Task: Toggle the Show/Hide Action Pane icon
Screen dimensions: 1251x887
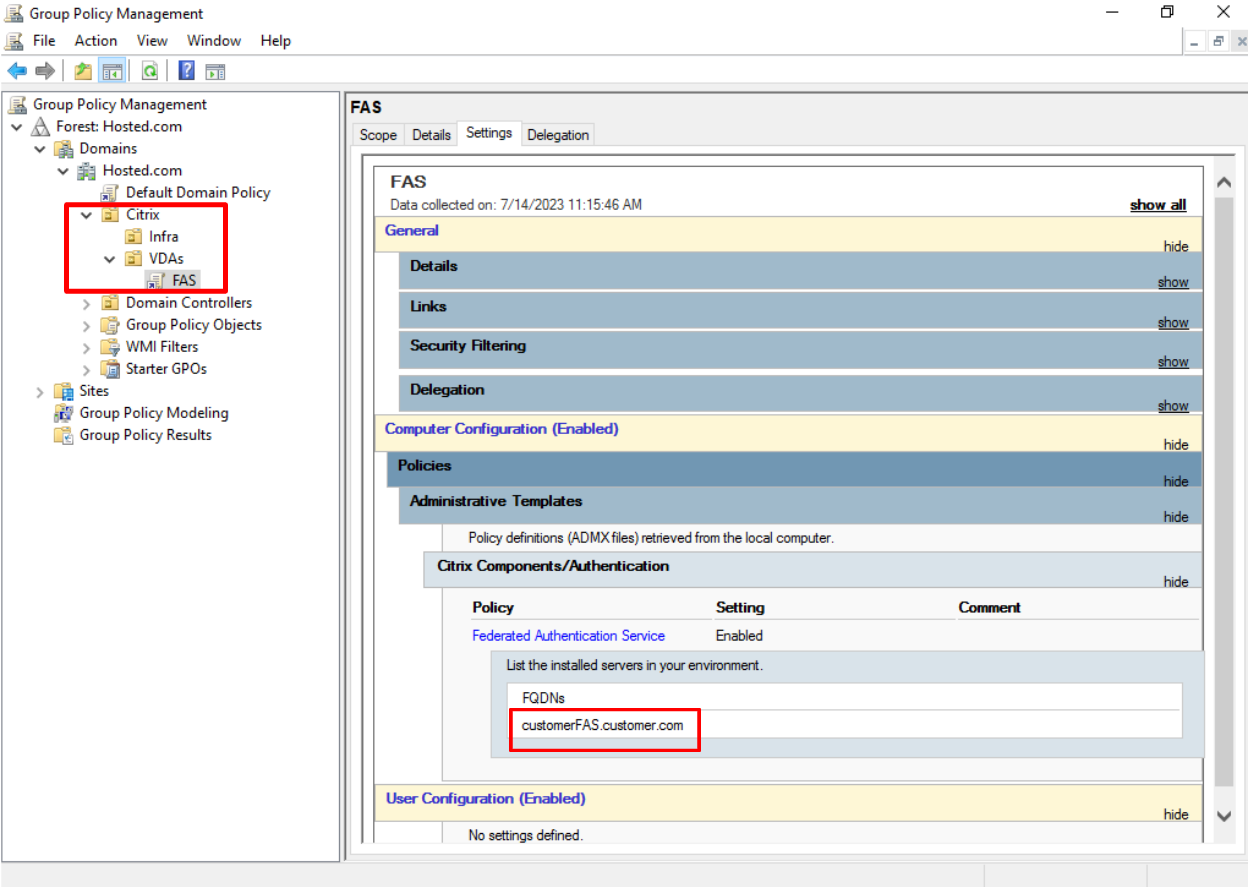Action: (x=215, y=71)
